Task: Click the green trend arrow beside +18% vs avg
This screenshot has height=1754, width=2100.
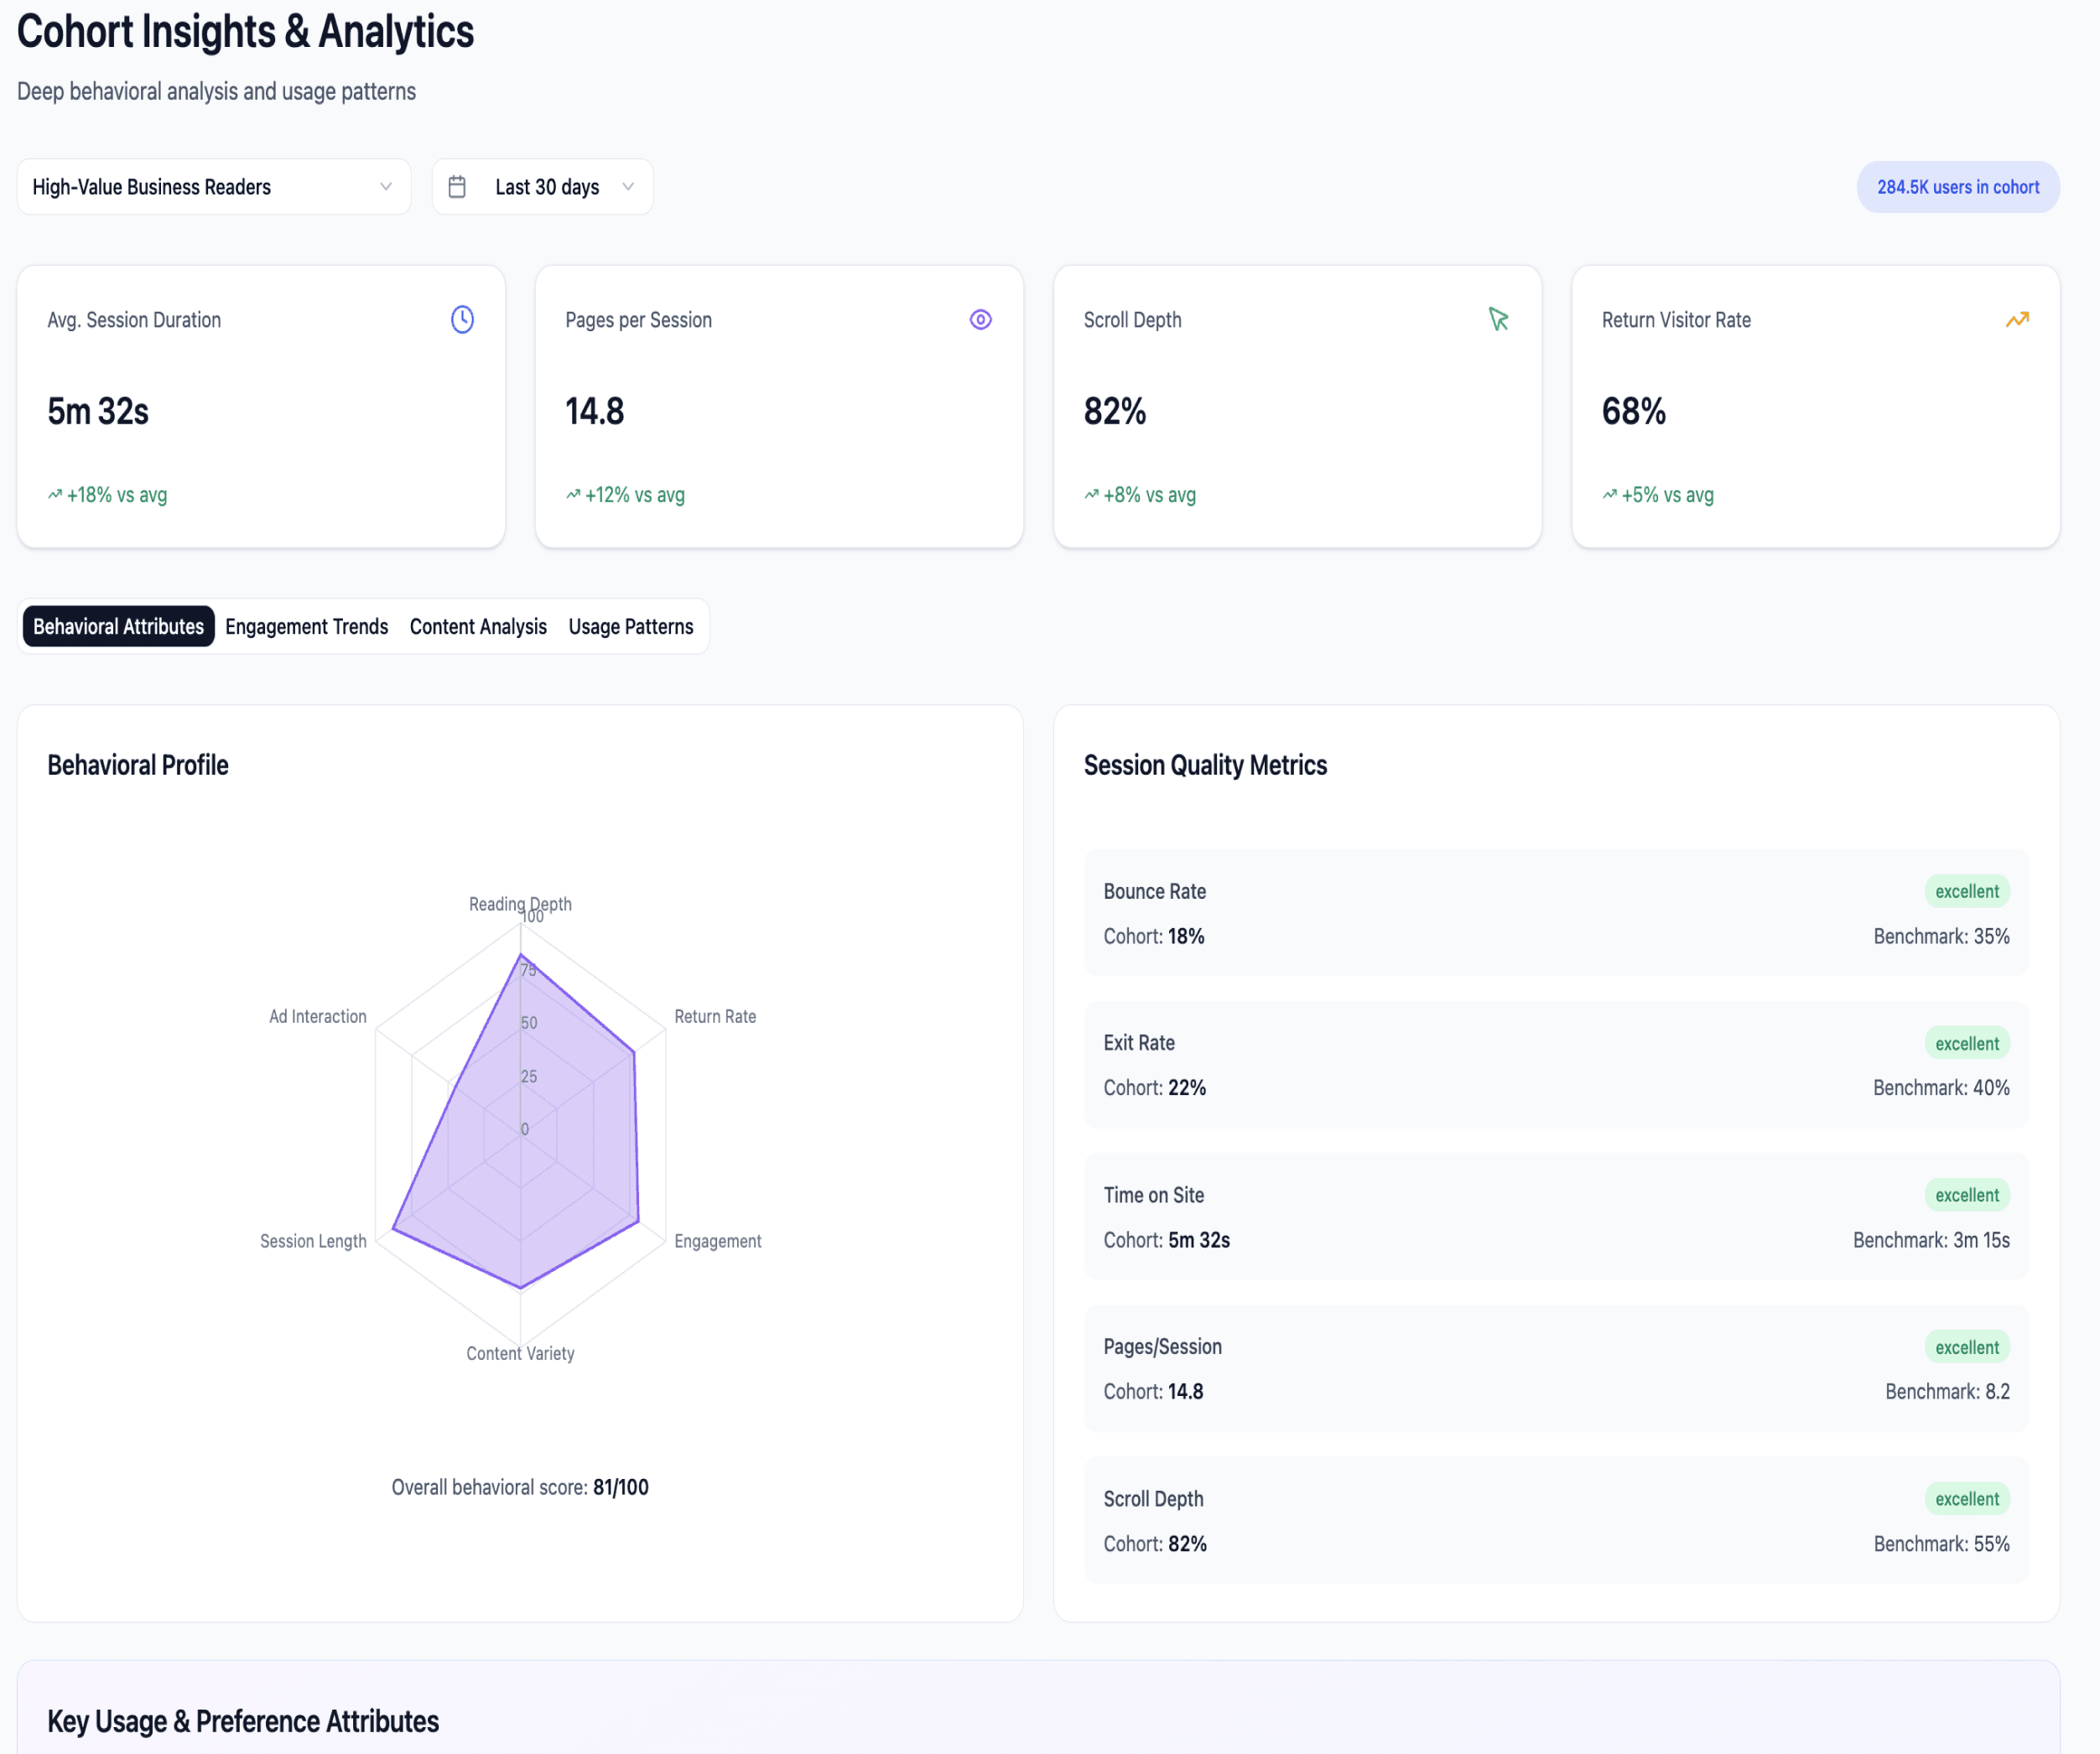Action: click(x=55, y=495)
